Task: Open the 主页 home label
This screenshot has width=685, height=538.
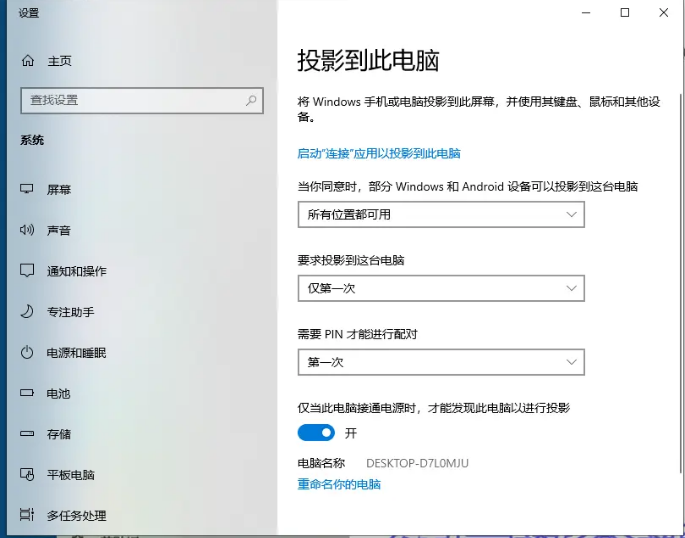Action: (59, 61)
